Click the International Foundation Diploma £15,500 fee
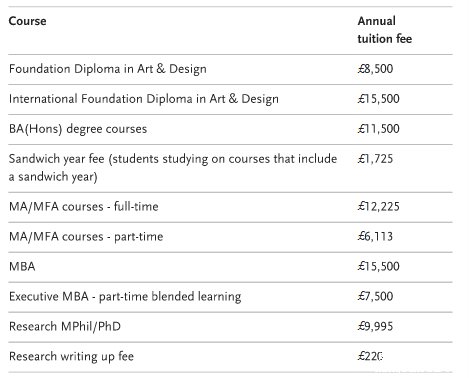 [378, 99]
